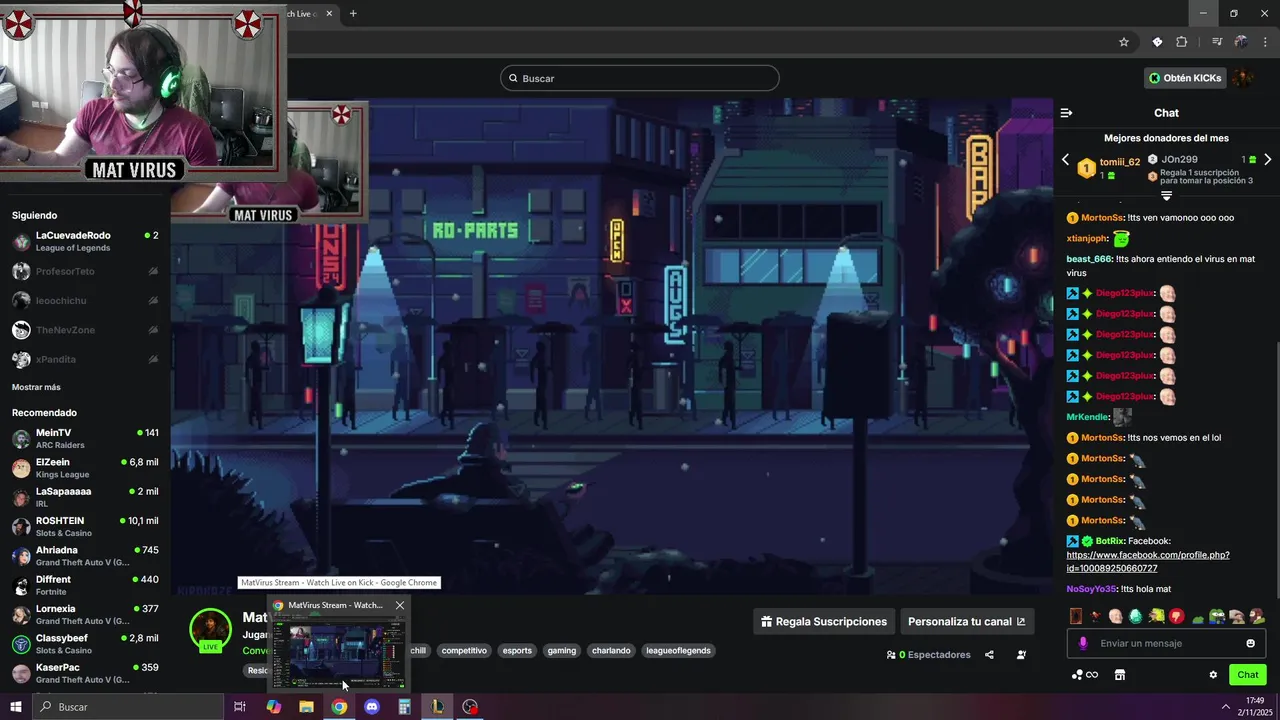Viewport: 1280px width, 720px height.
Task: Open MeinTV recommended channel
Action: [x=85, y=438]
